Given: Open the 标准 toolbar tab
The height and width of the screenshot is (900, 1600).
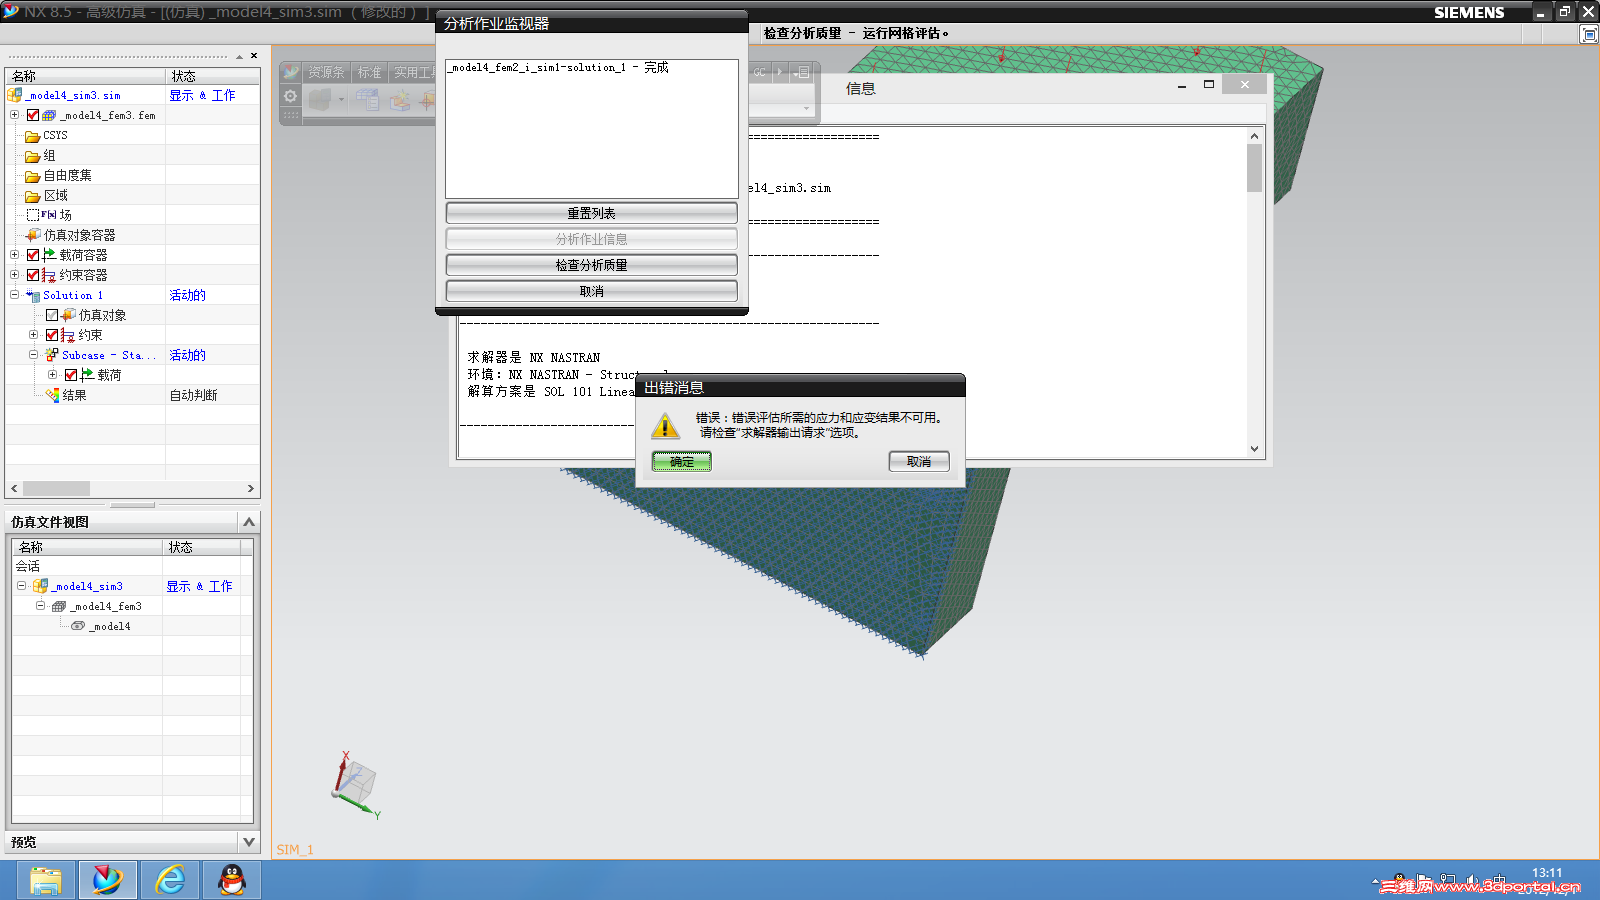Looking at the screenshot, I should 370,72.
